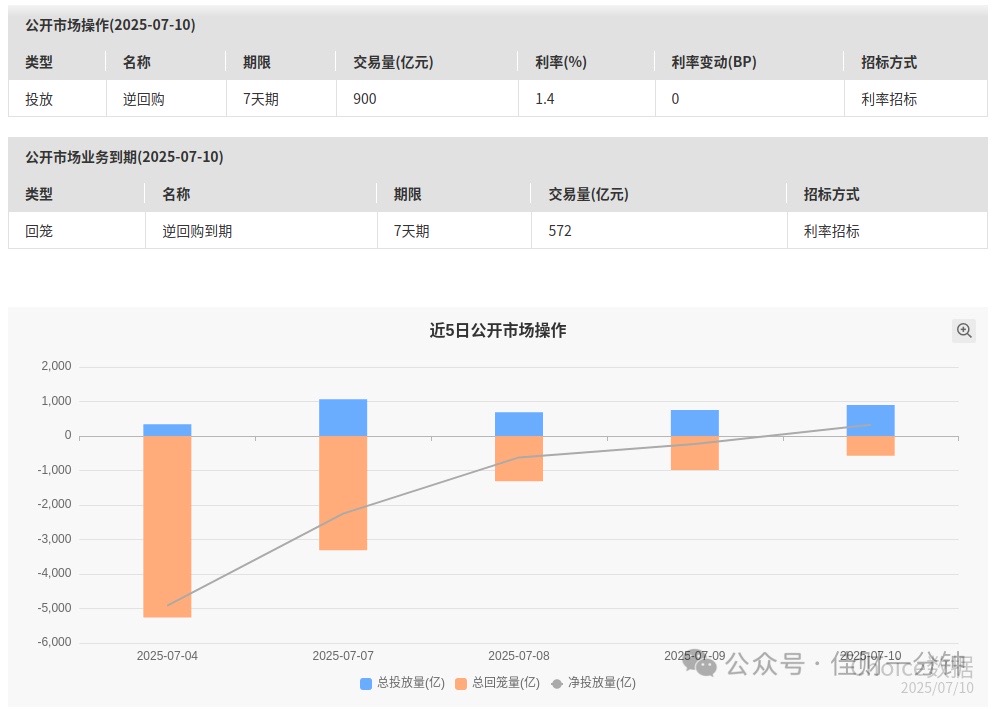The image size is (997, 709).
Task: Click the orange bar for 2025-07-07
Action: point(343,493)
